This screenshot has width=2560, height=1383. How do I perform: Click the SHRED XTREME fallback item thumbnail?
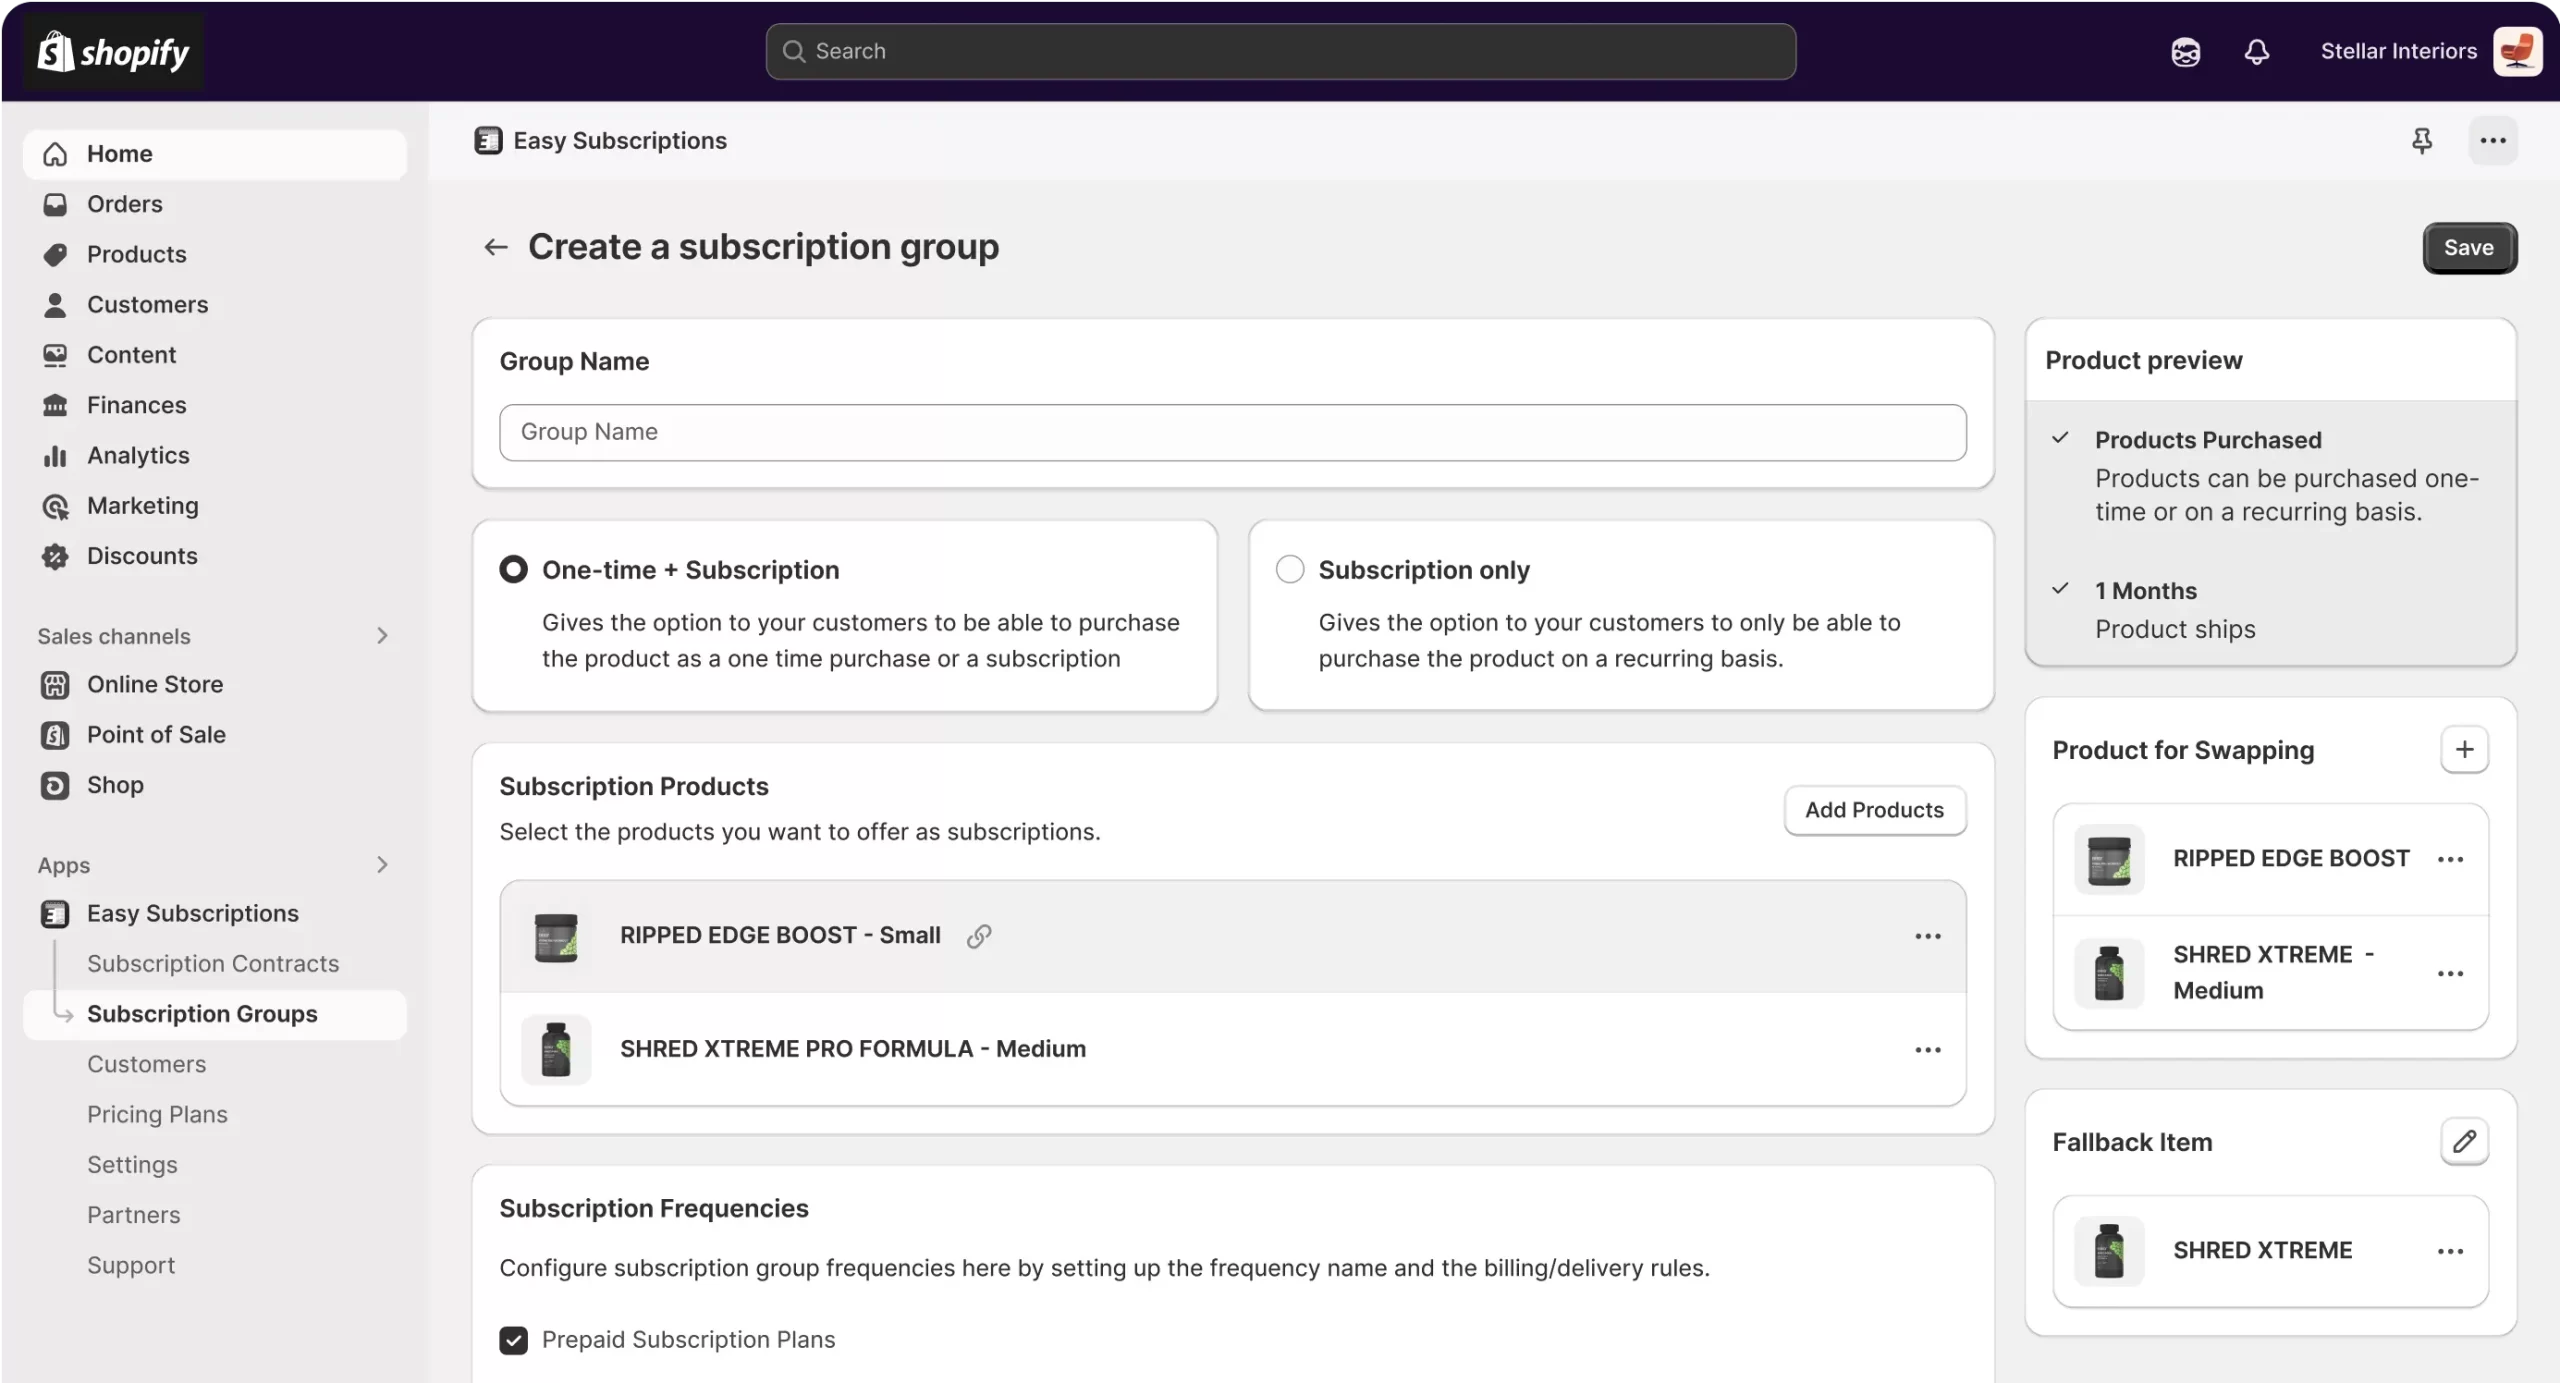(2109, 1251)
